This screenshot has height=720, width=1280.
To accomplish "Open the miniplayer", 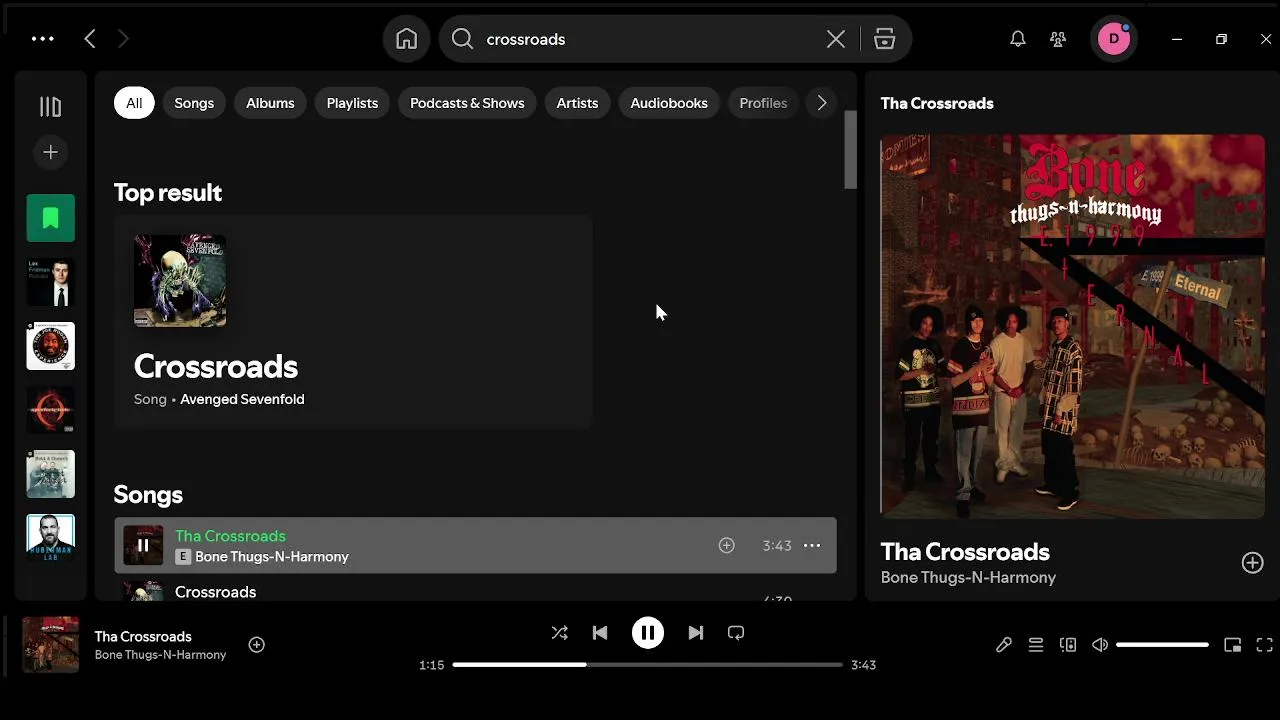I will (x=1232, y=645).
